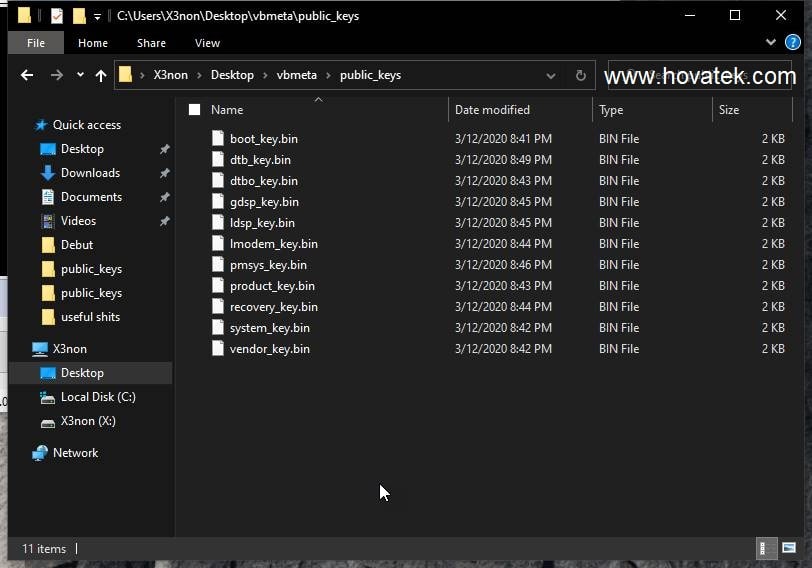Open the Debut folder in sidebar

point(77,245)
